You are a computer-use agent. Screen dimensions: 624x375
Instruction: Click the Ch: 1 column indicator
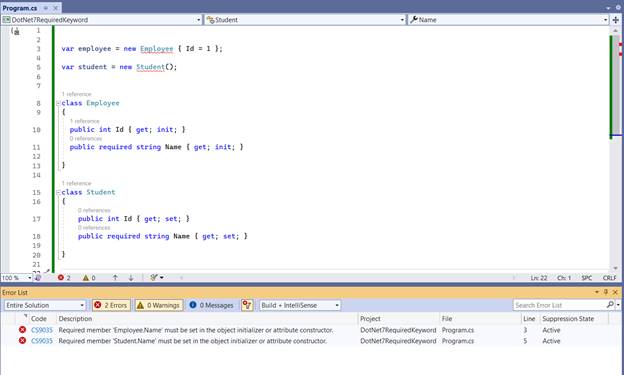(x=564, y=278)
